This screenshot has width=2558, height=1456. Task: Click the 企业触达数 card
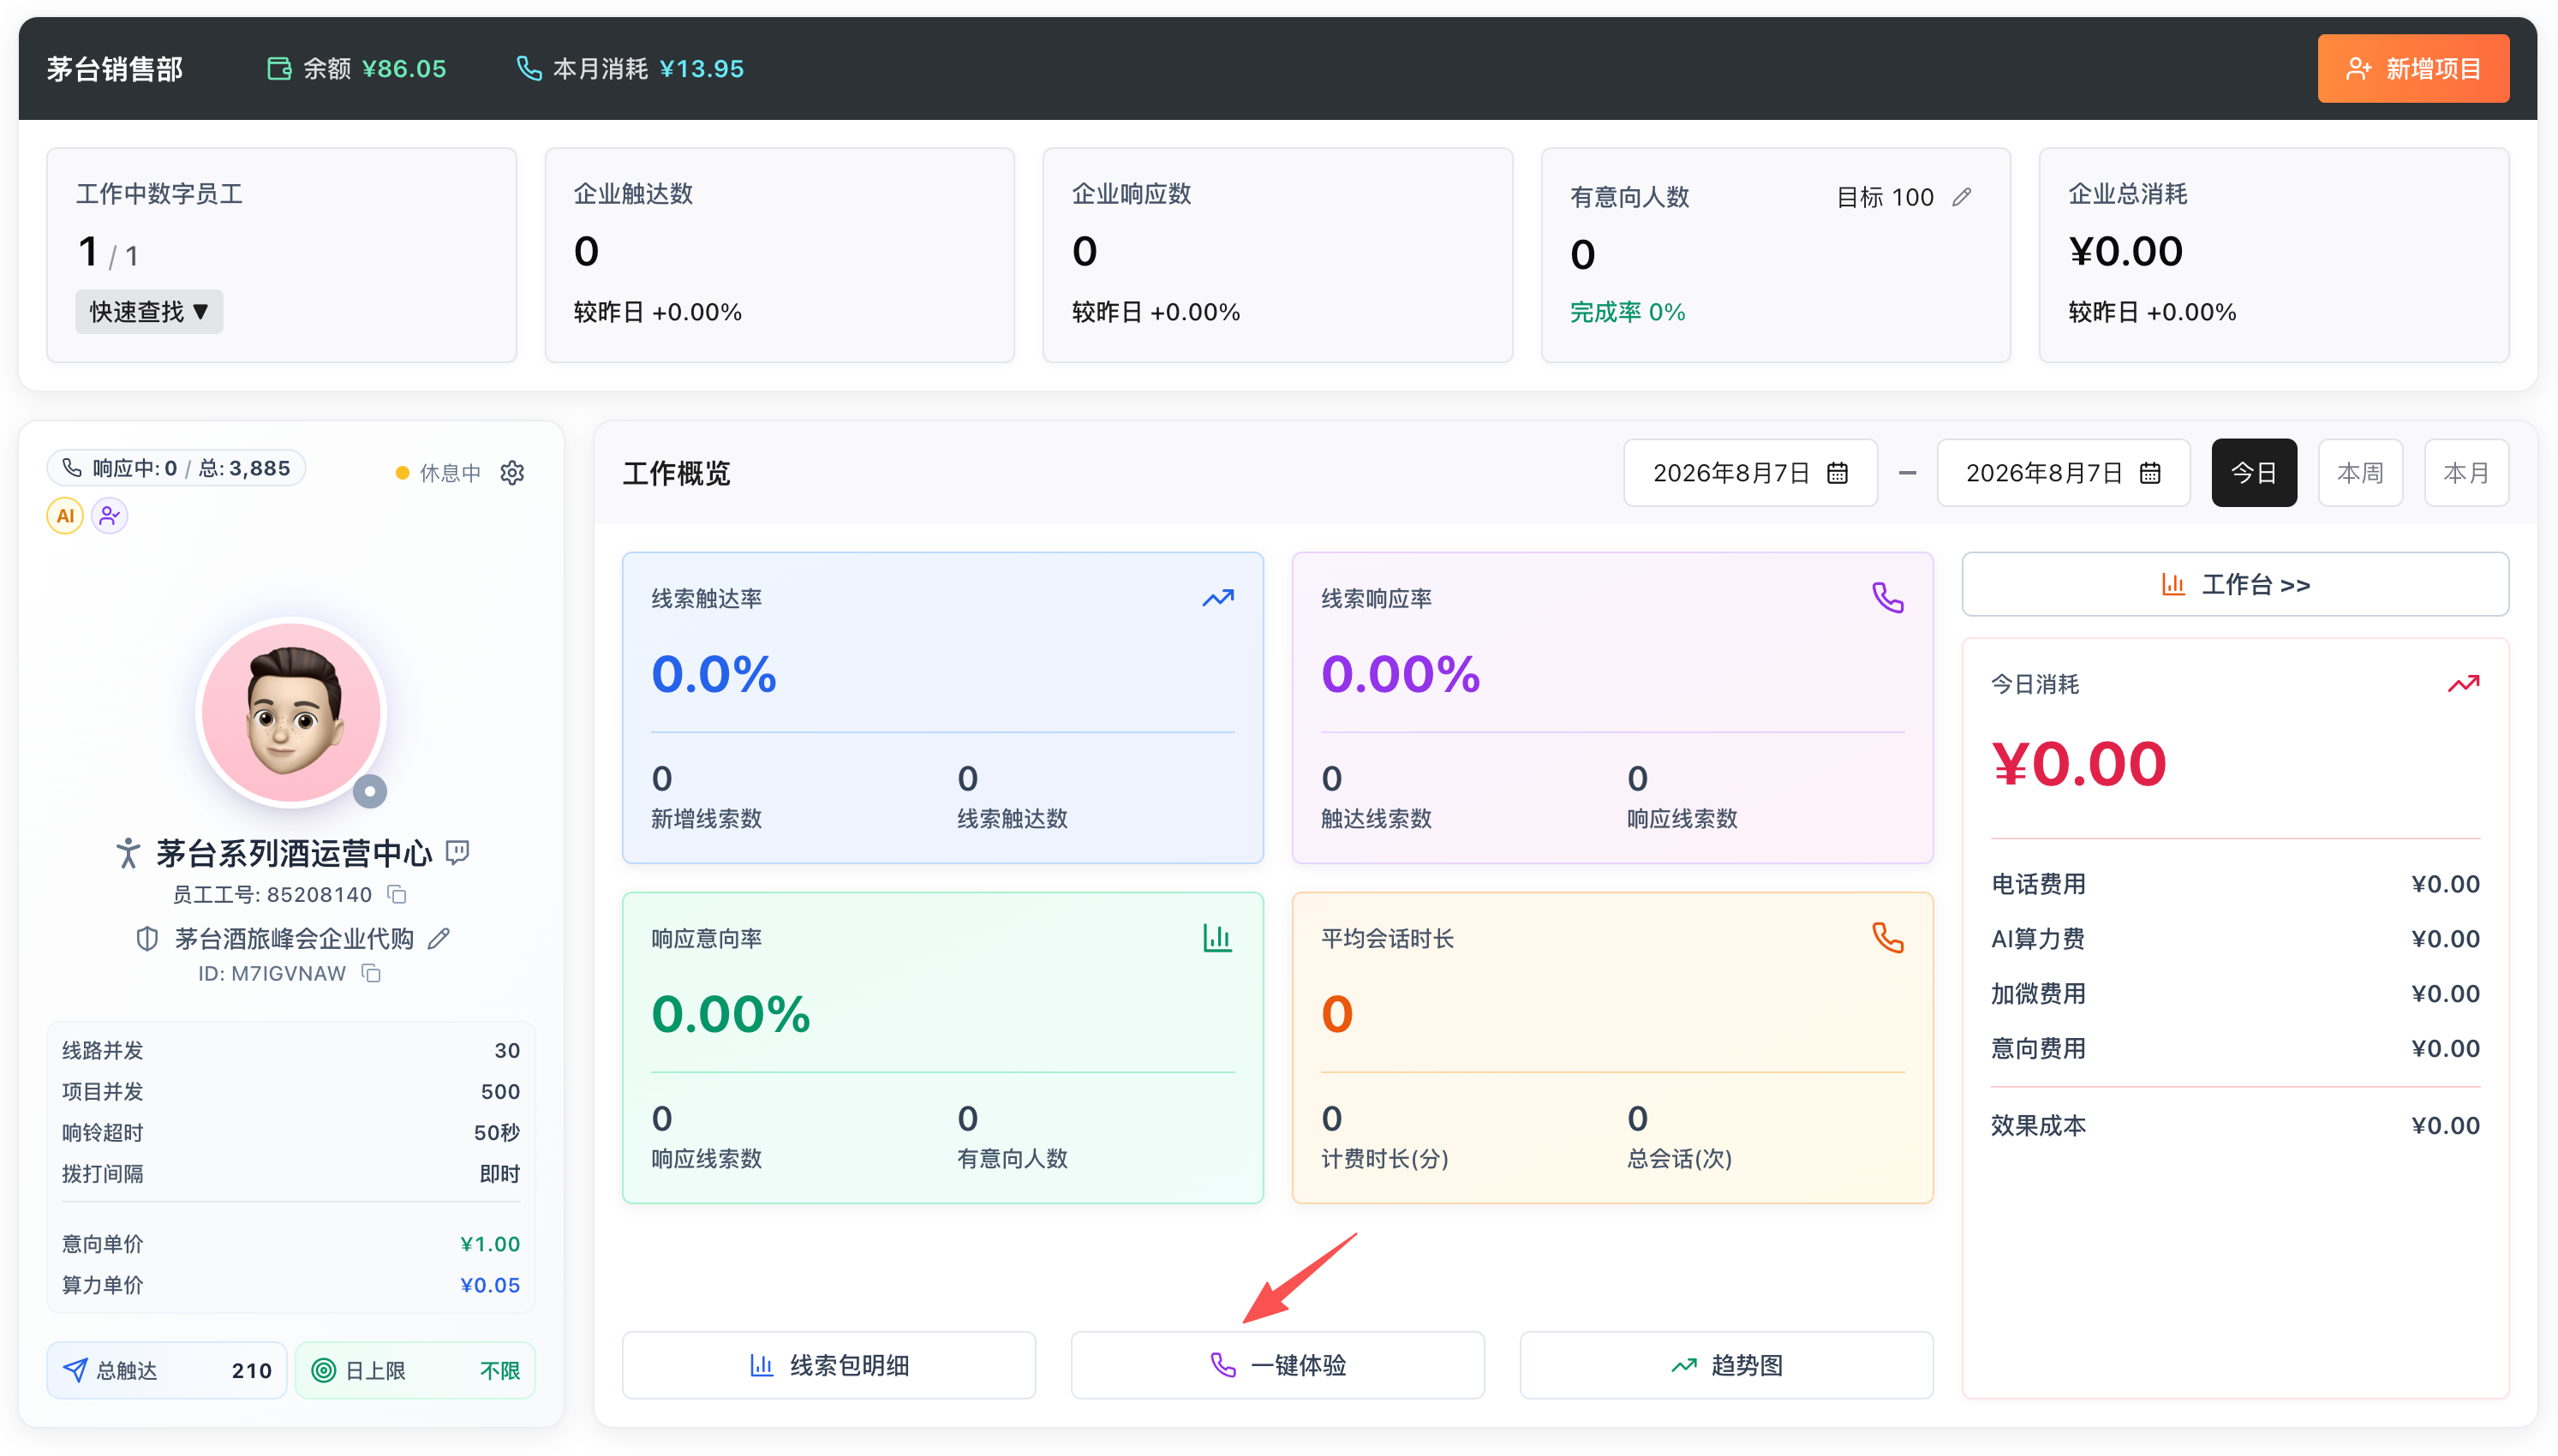pyautogui.click(x=779, y=255)
